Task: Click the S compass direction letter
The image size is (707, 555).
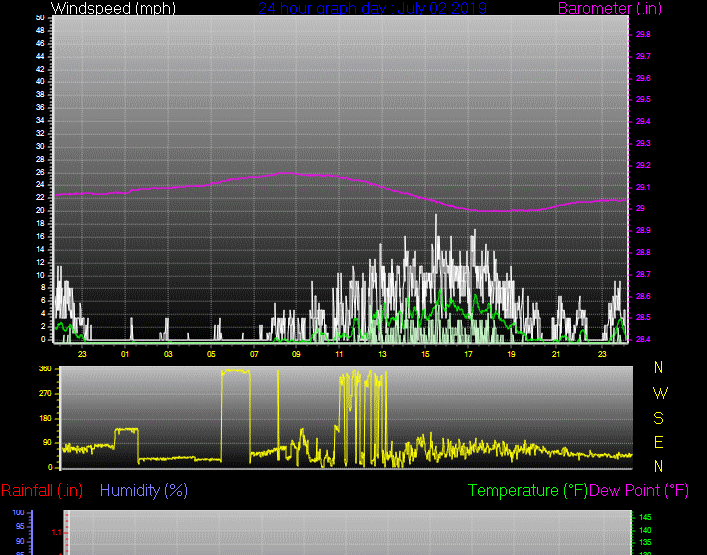Action: pos(660,418)
